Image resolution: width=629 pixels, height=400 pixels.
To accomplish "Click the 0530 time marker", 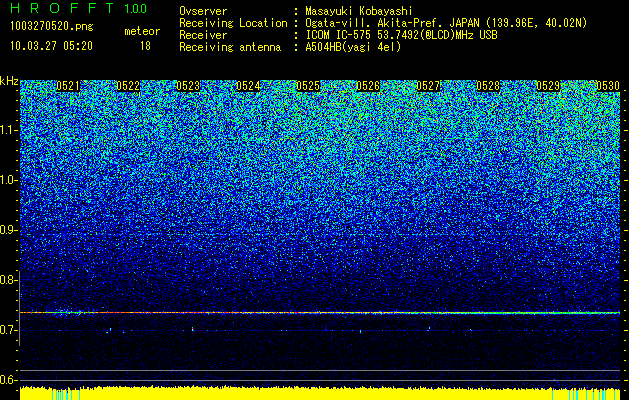I will tap(608, 86).
